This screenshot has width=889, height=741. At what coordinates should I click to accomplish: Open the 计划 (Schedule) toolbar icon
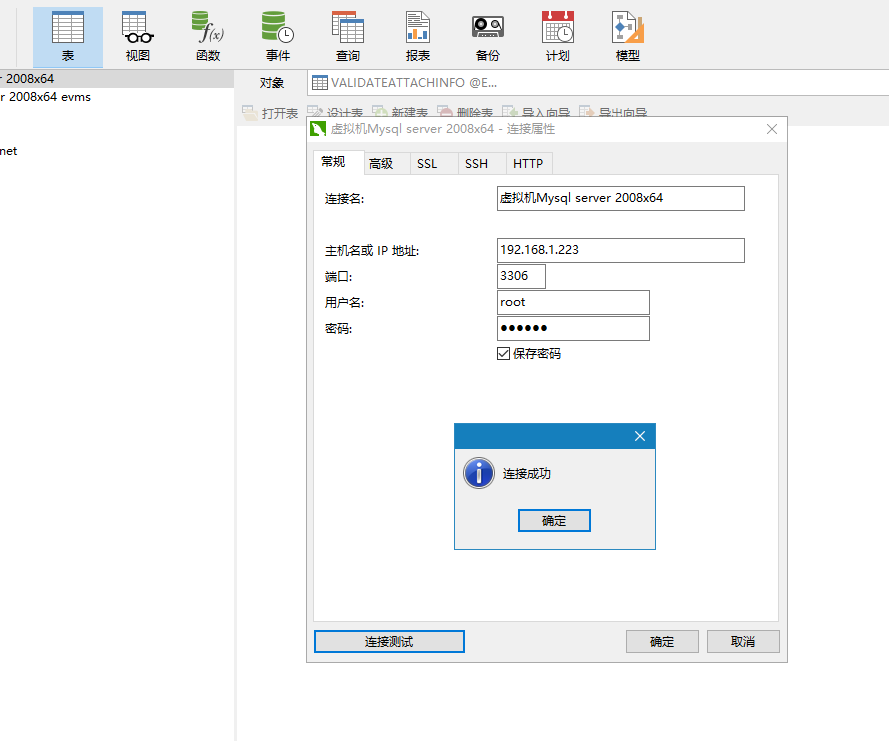point(557,37)
